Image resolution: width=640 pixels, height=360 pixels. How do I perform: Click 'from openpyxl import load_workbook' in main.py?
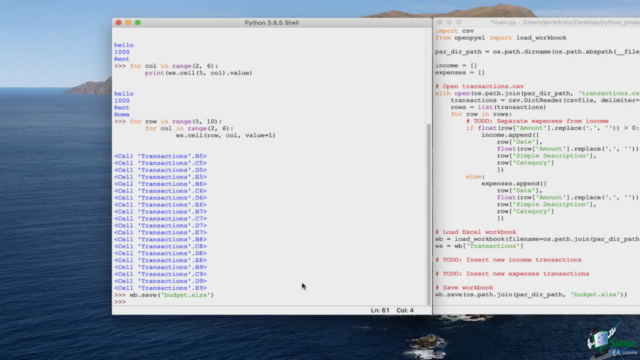click(x=500, y=38)
